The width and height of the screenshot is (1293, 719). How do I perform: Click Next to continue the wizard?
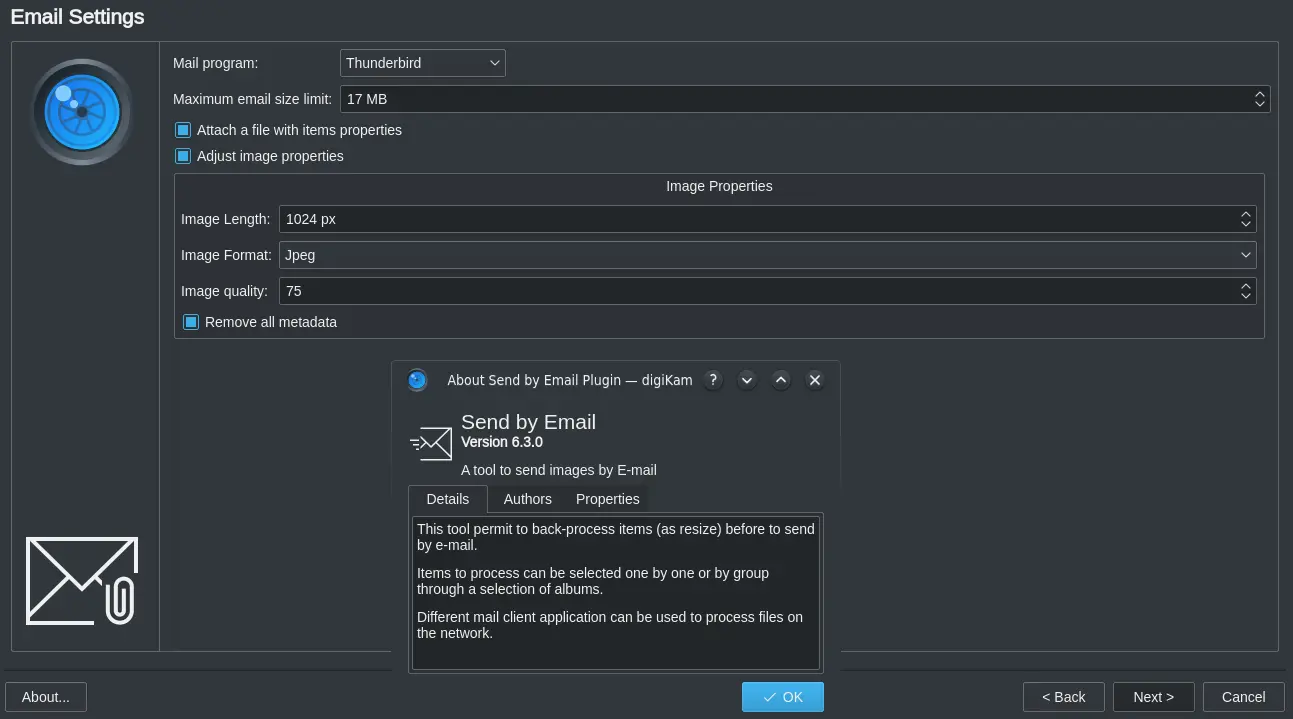point(1153,697)
